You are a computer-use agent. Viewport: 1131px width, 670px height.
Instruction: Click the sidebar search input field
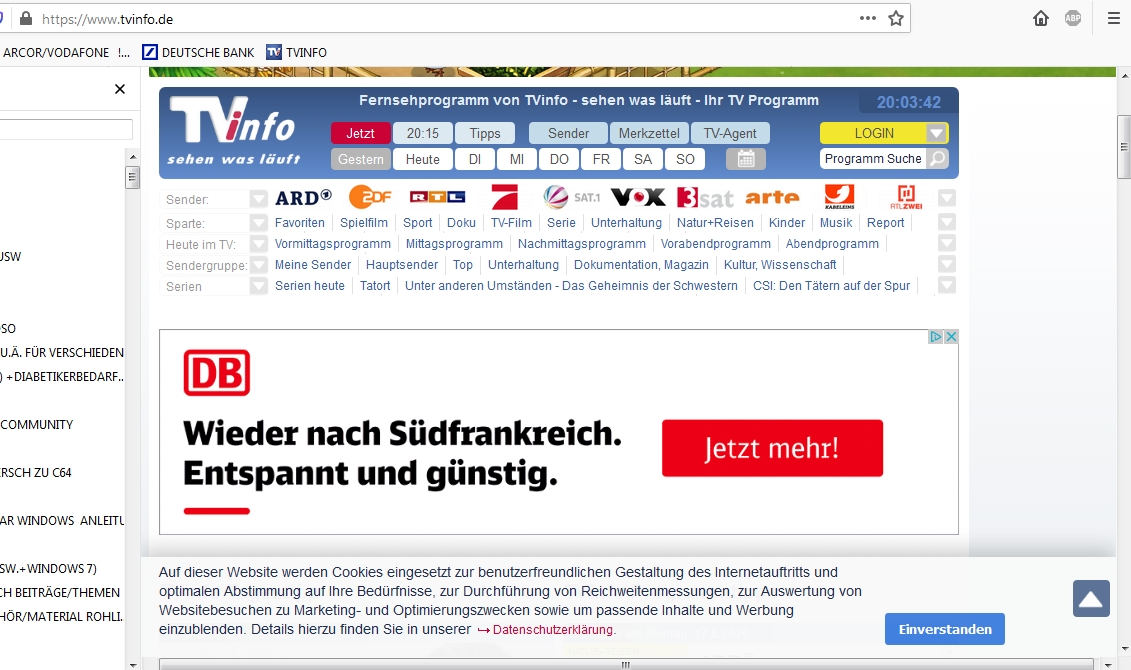point(66,129)
